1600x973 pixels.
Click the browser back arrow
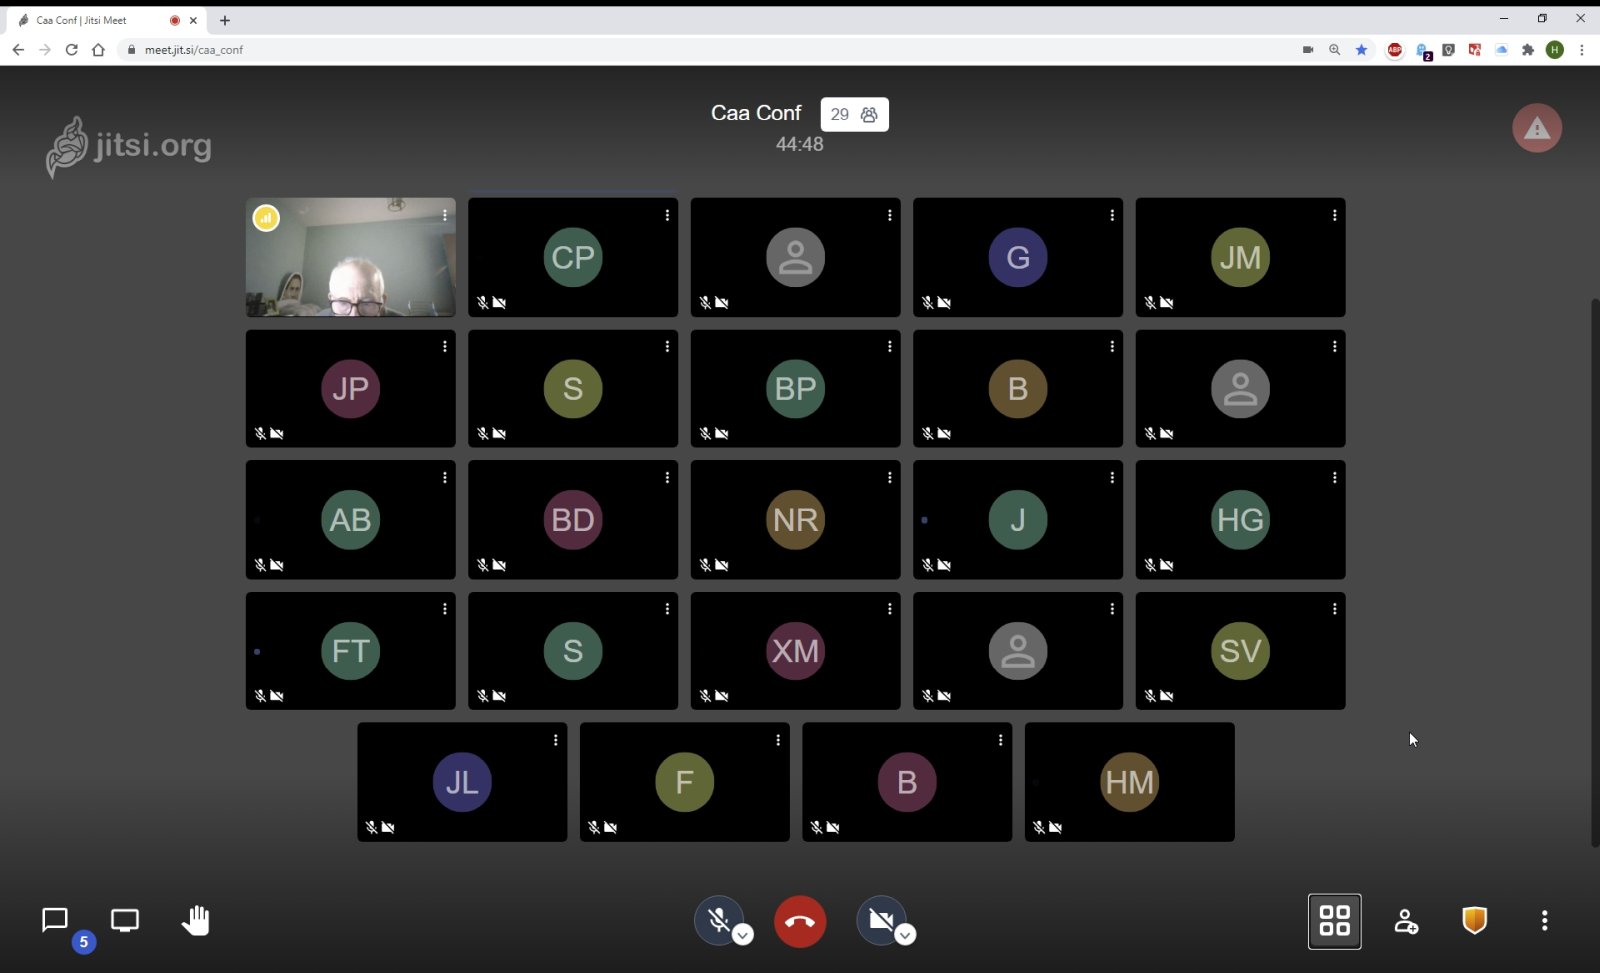[x=18, y=49]
